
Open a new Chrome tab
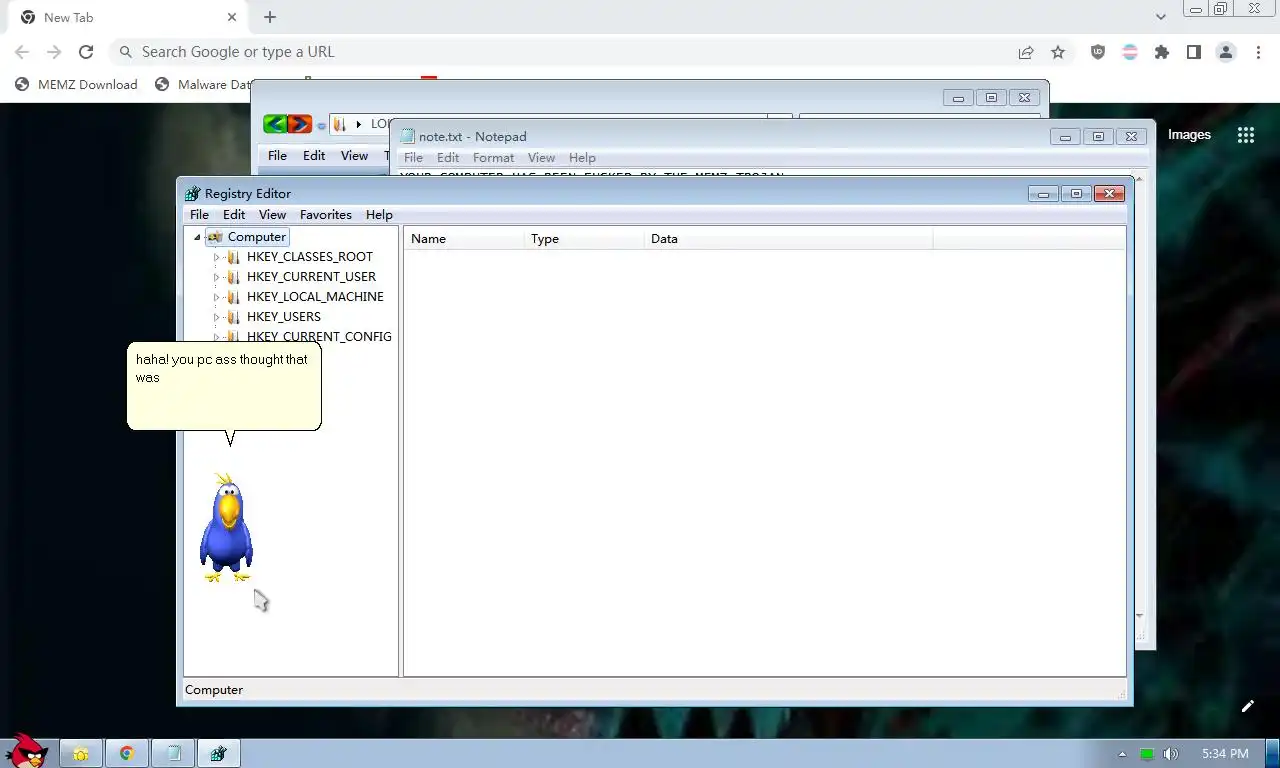pos(270,17)
